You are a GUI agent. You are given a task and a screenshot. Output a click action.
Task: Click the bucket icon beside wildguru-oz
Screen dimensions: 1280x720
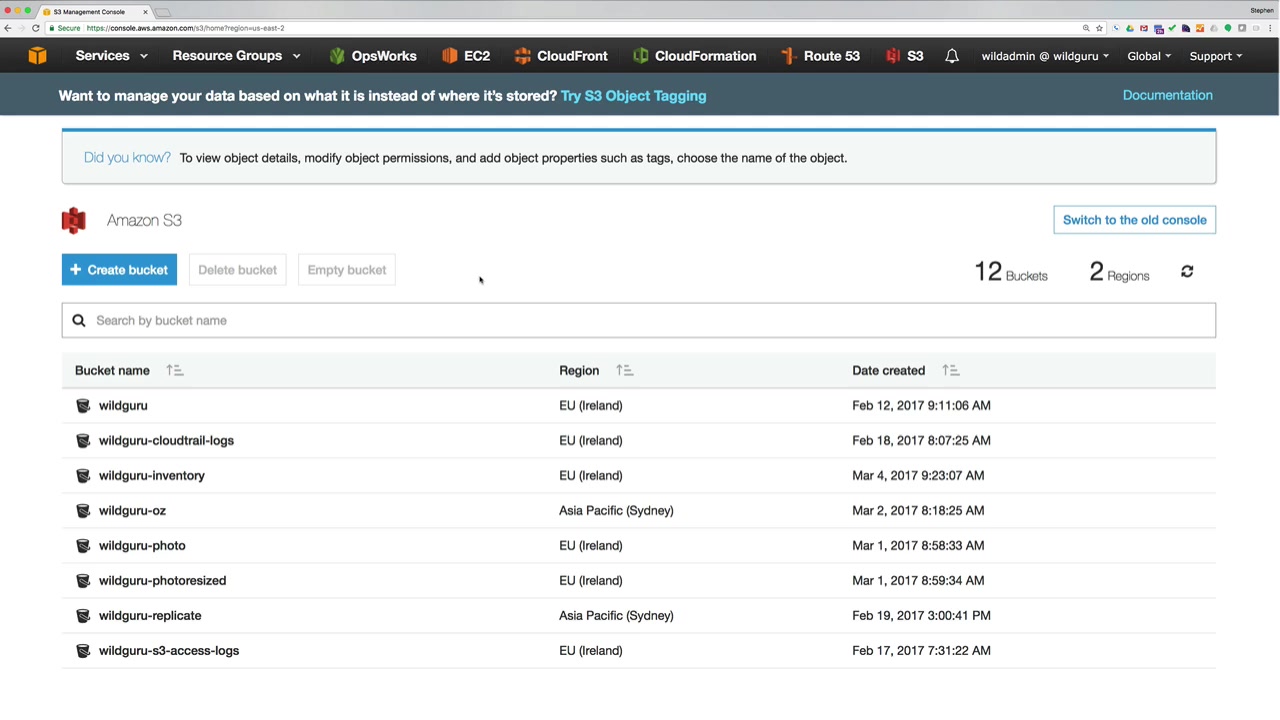pyautogui.click(x=83, y=510)
